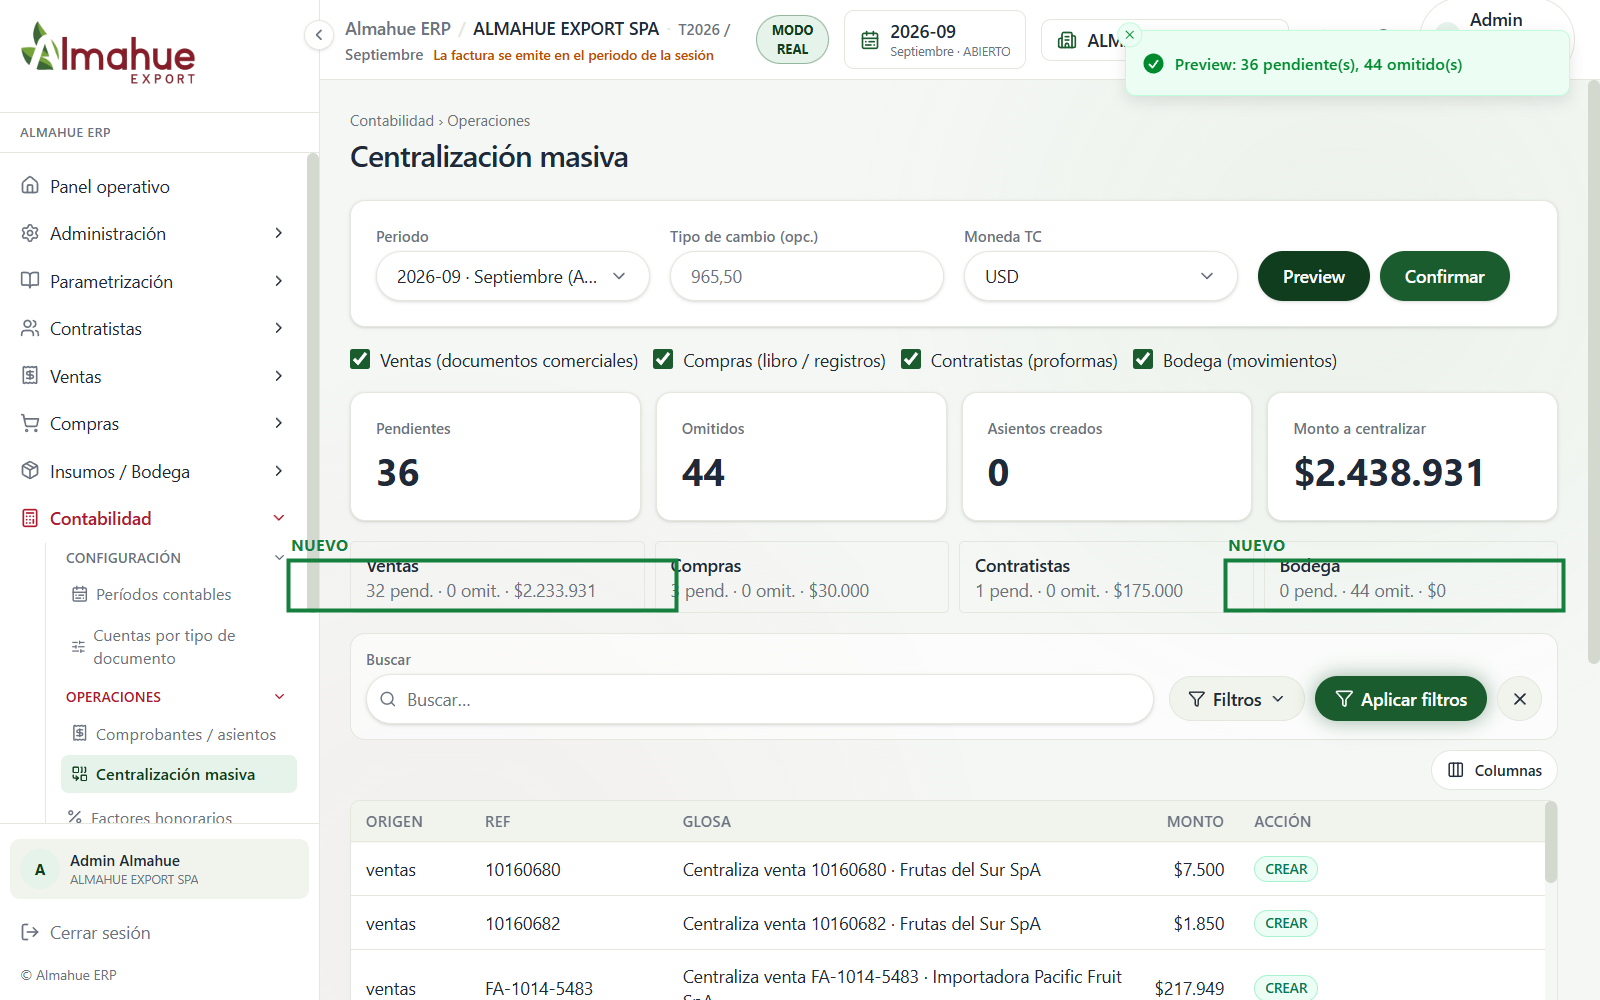
Task: Click the Tipo de cambio input field
Action: tap(807, 276)
